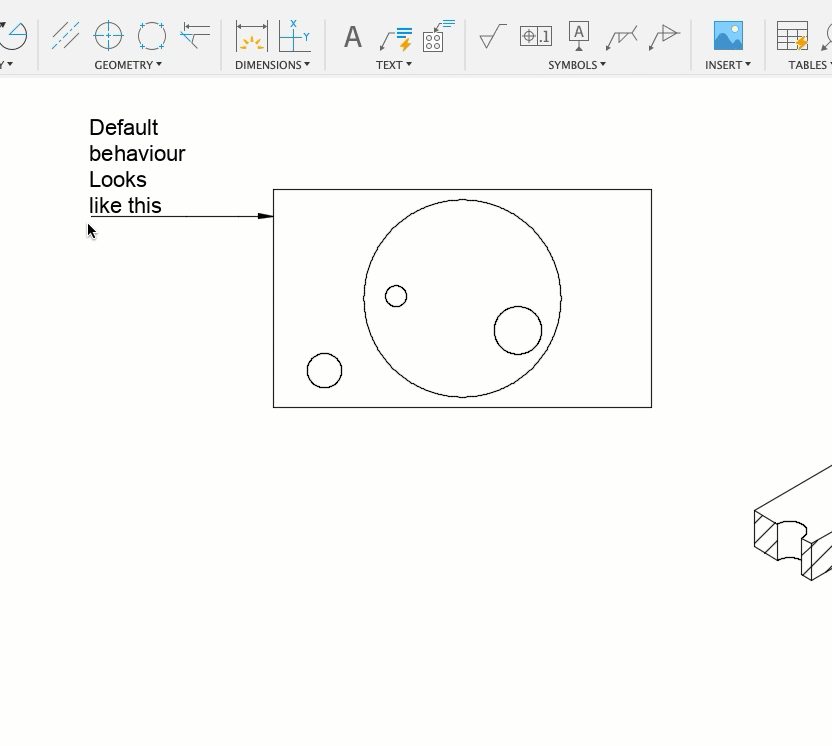Select the Center Mark tool

108,36
